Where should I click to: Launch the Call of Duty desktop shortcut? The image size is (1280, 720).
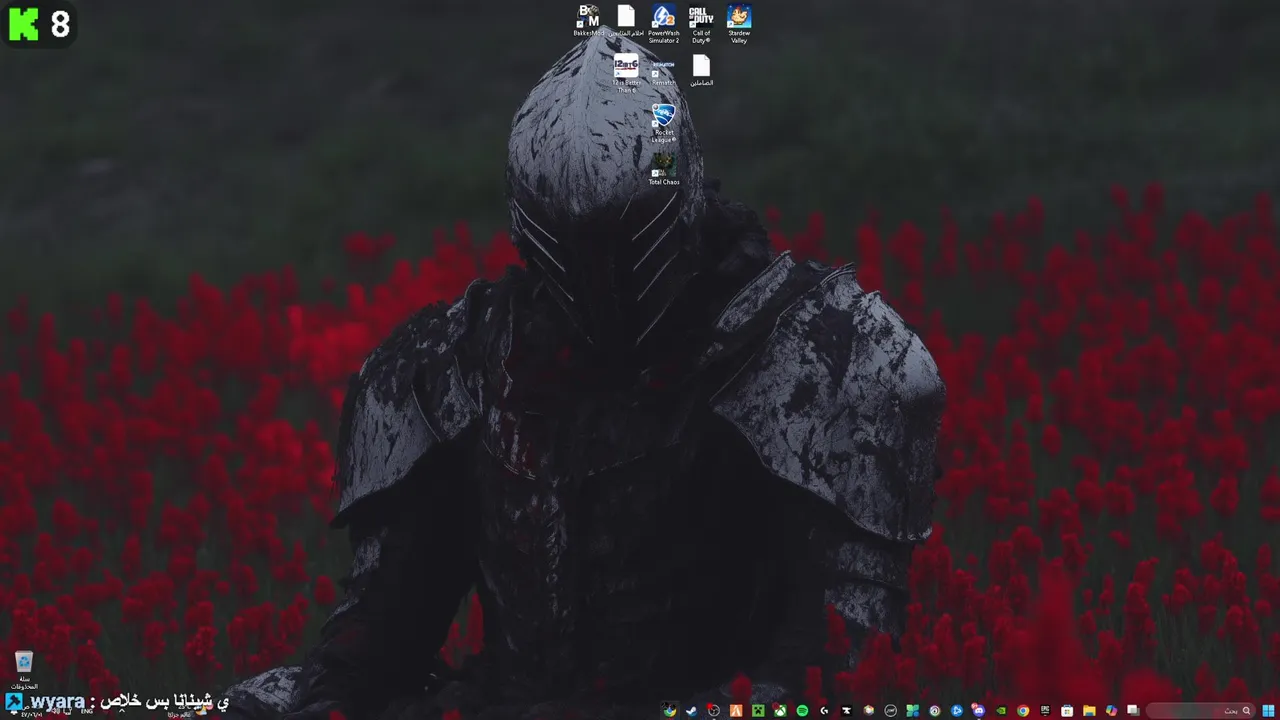click(x=701, y=24)
